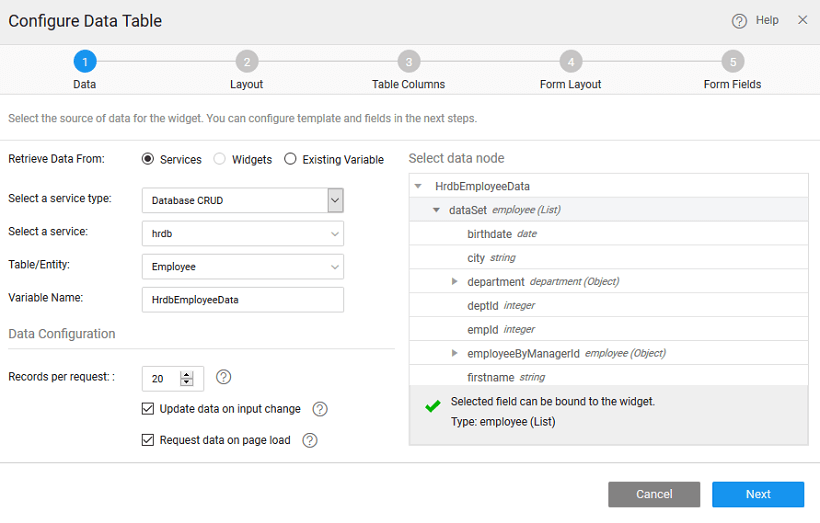This screenshot has width=820, height=523.
Task: Click step 3 Table Columns circle icon
Action: pos(408,62)
